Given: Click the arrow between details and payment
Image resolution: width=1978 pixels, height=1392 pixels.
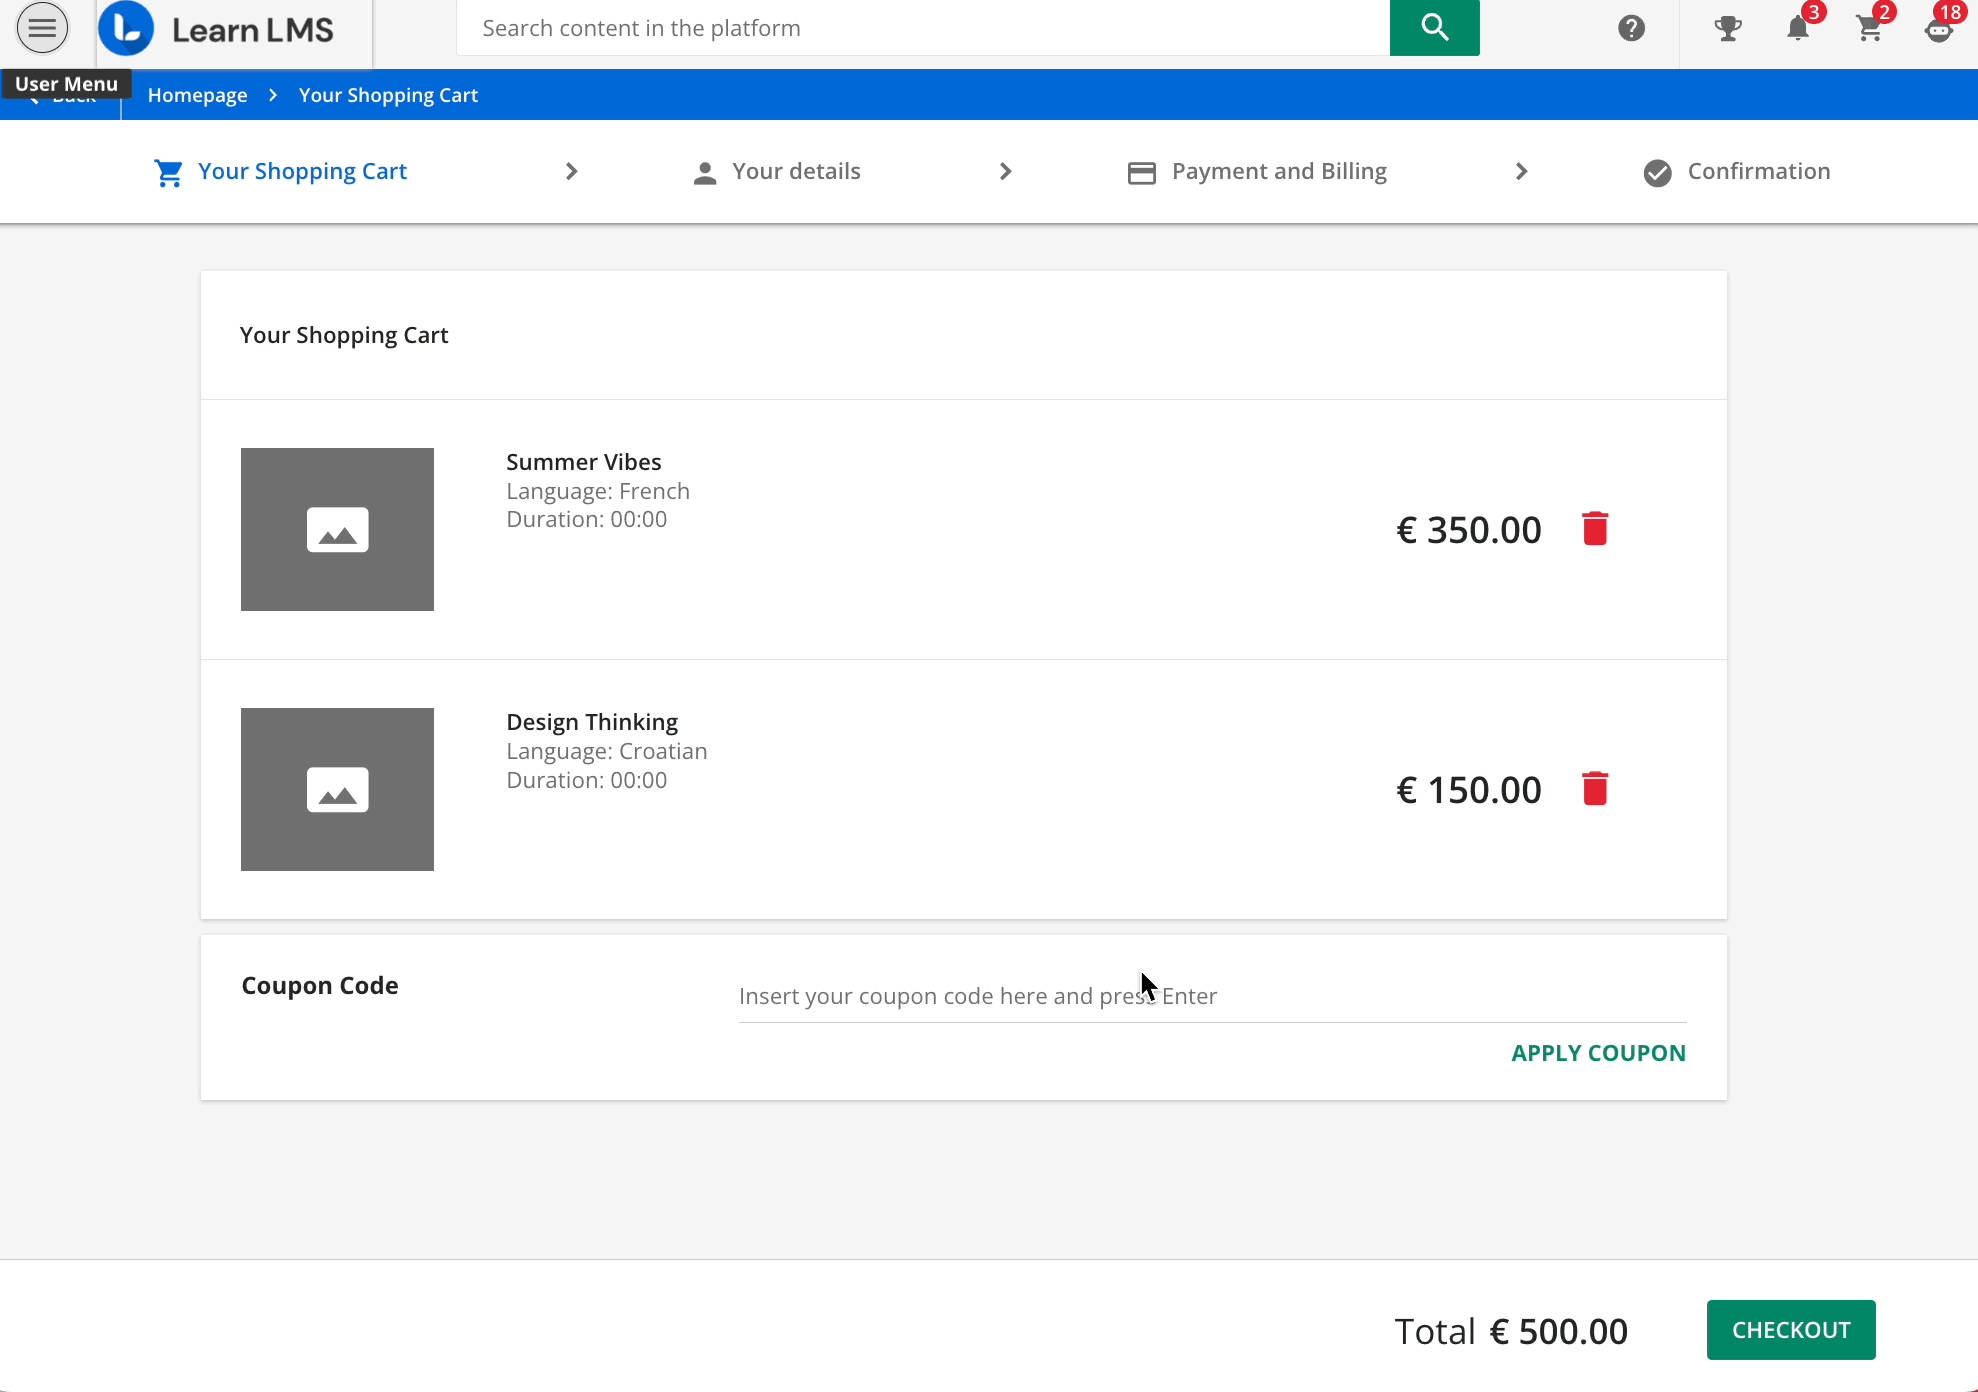Looking at the screenshot, I should coord(1006,171).
